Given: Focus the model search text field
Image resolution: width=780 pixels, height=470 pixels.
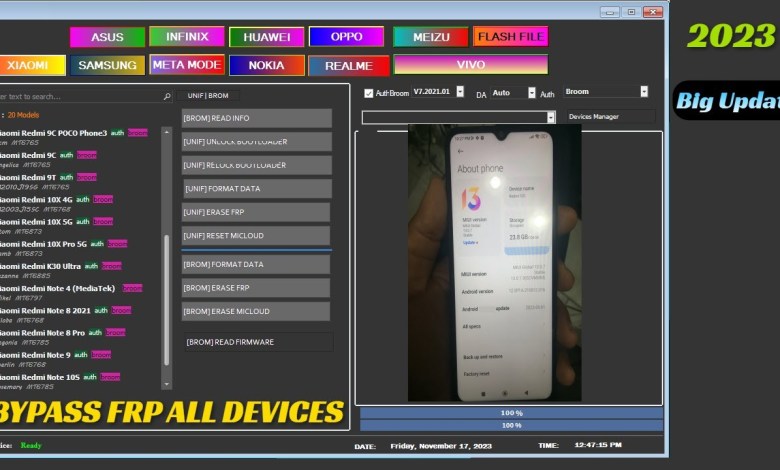Looking at the screenshot, I should click(82, 96).
